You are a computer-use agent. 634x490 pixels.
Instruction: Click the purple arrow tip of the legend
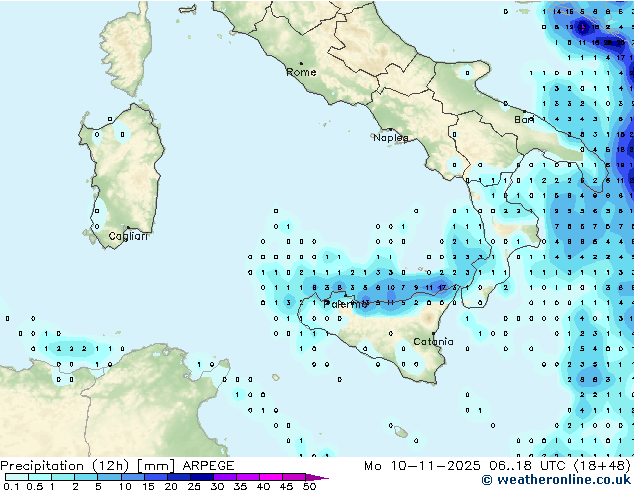(317, 477)
